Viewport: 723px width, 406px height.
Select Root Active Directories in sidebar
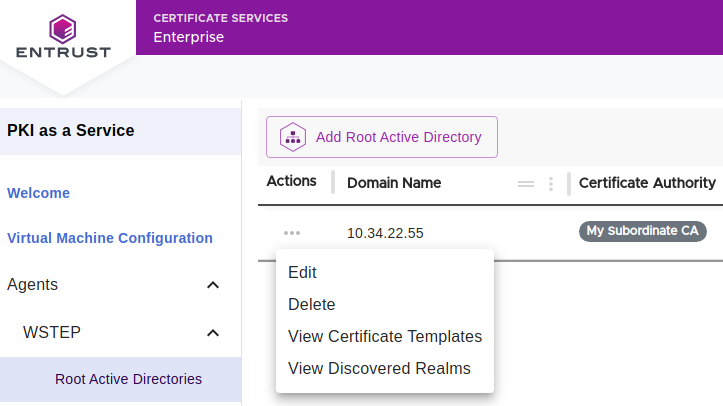[128, 379]
